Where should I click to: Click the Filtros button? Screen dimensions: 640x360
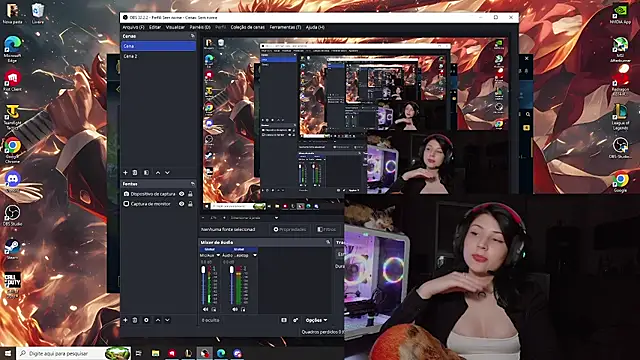(327, 229)
